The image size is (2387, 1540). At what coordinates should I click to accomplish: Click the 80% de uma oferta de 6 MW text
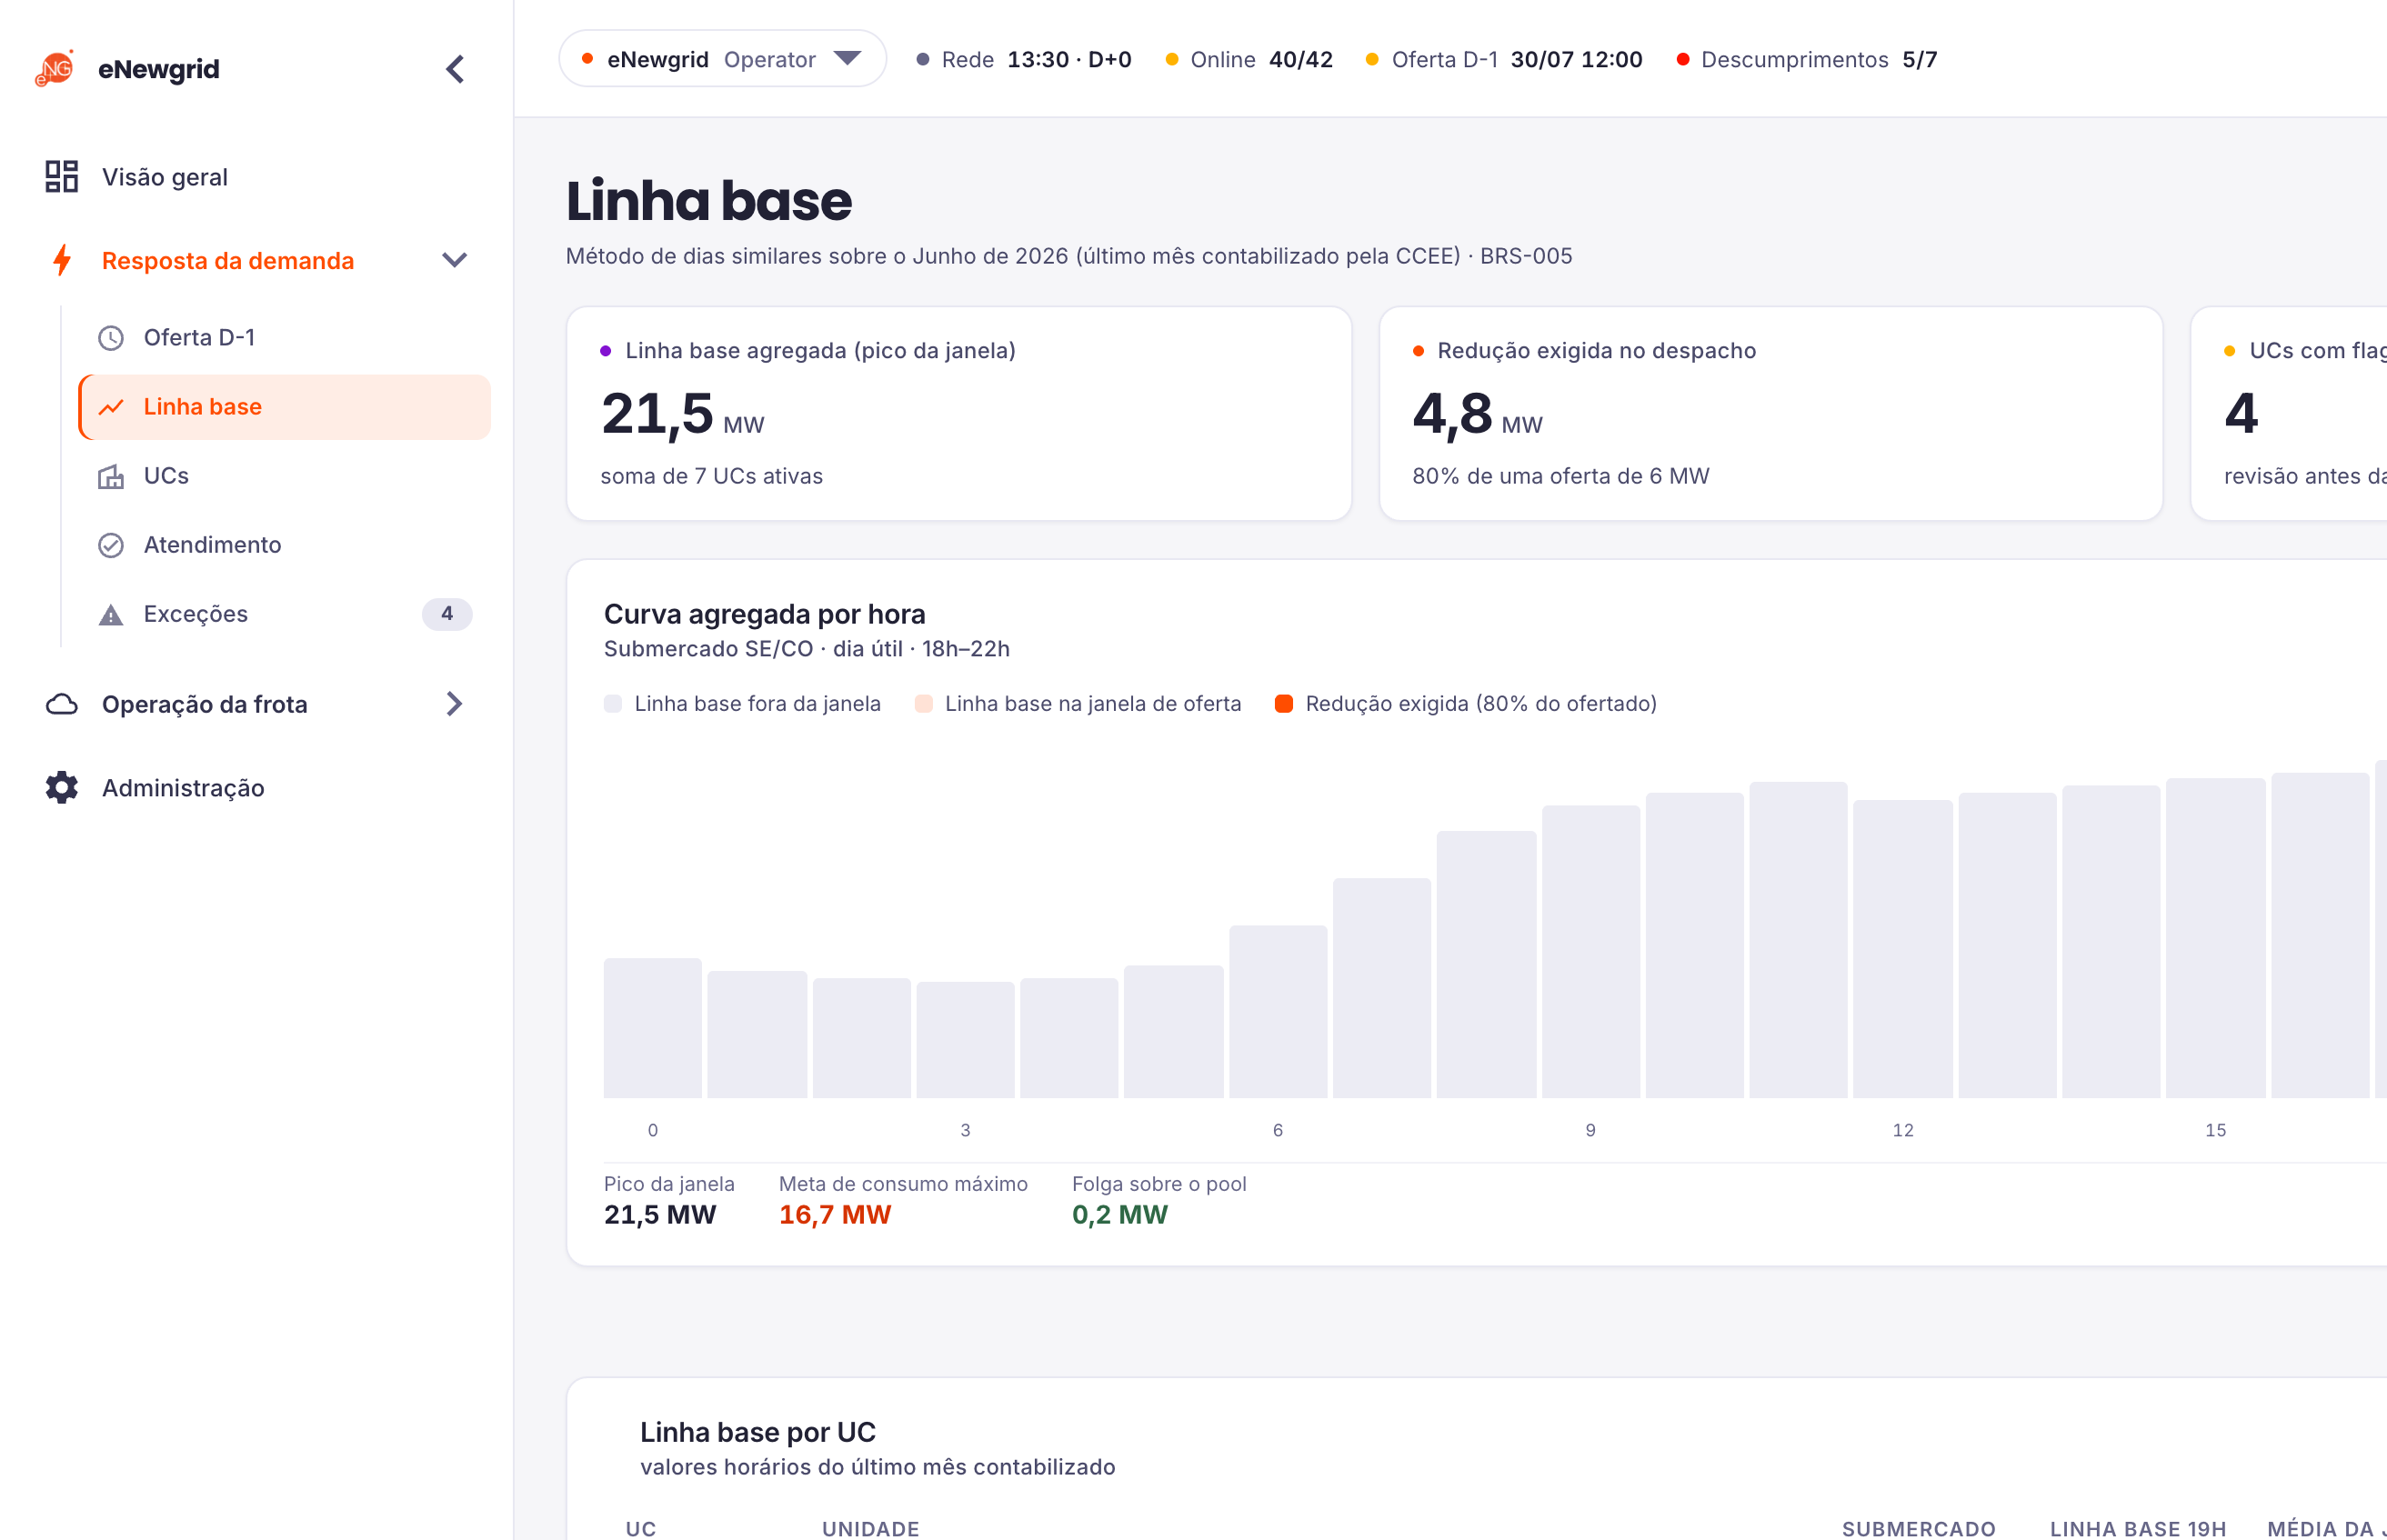point(1561,476)
